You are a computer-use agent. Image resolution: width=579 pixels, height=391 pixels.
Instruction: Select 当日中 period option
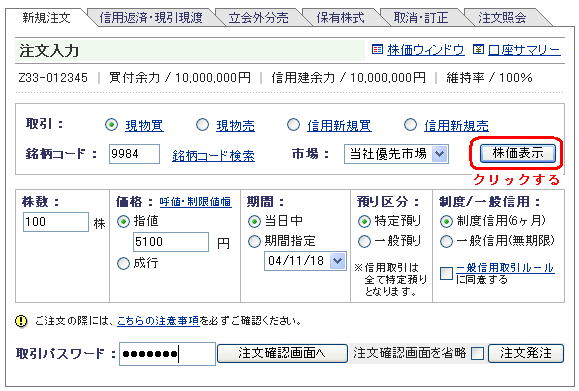pos(254,222)
